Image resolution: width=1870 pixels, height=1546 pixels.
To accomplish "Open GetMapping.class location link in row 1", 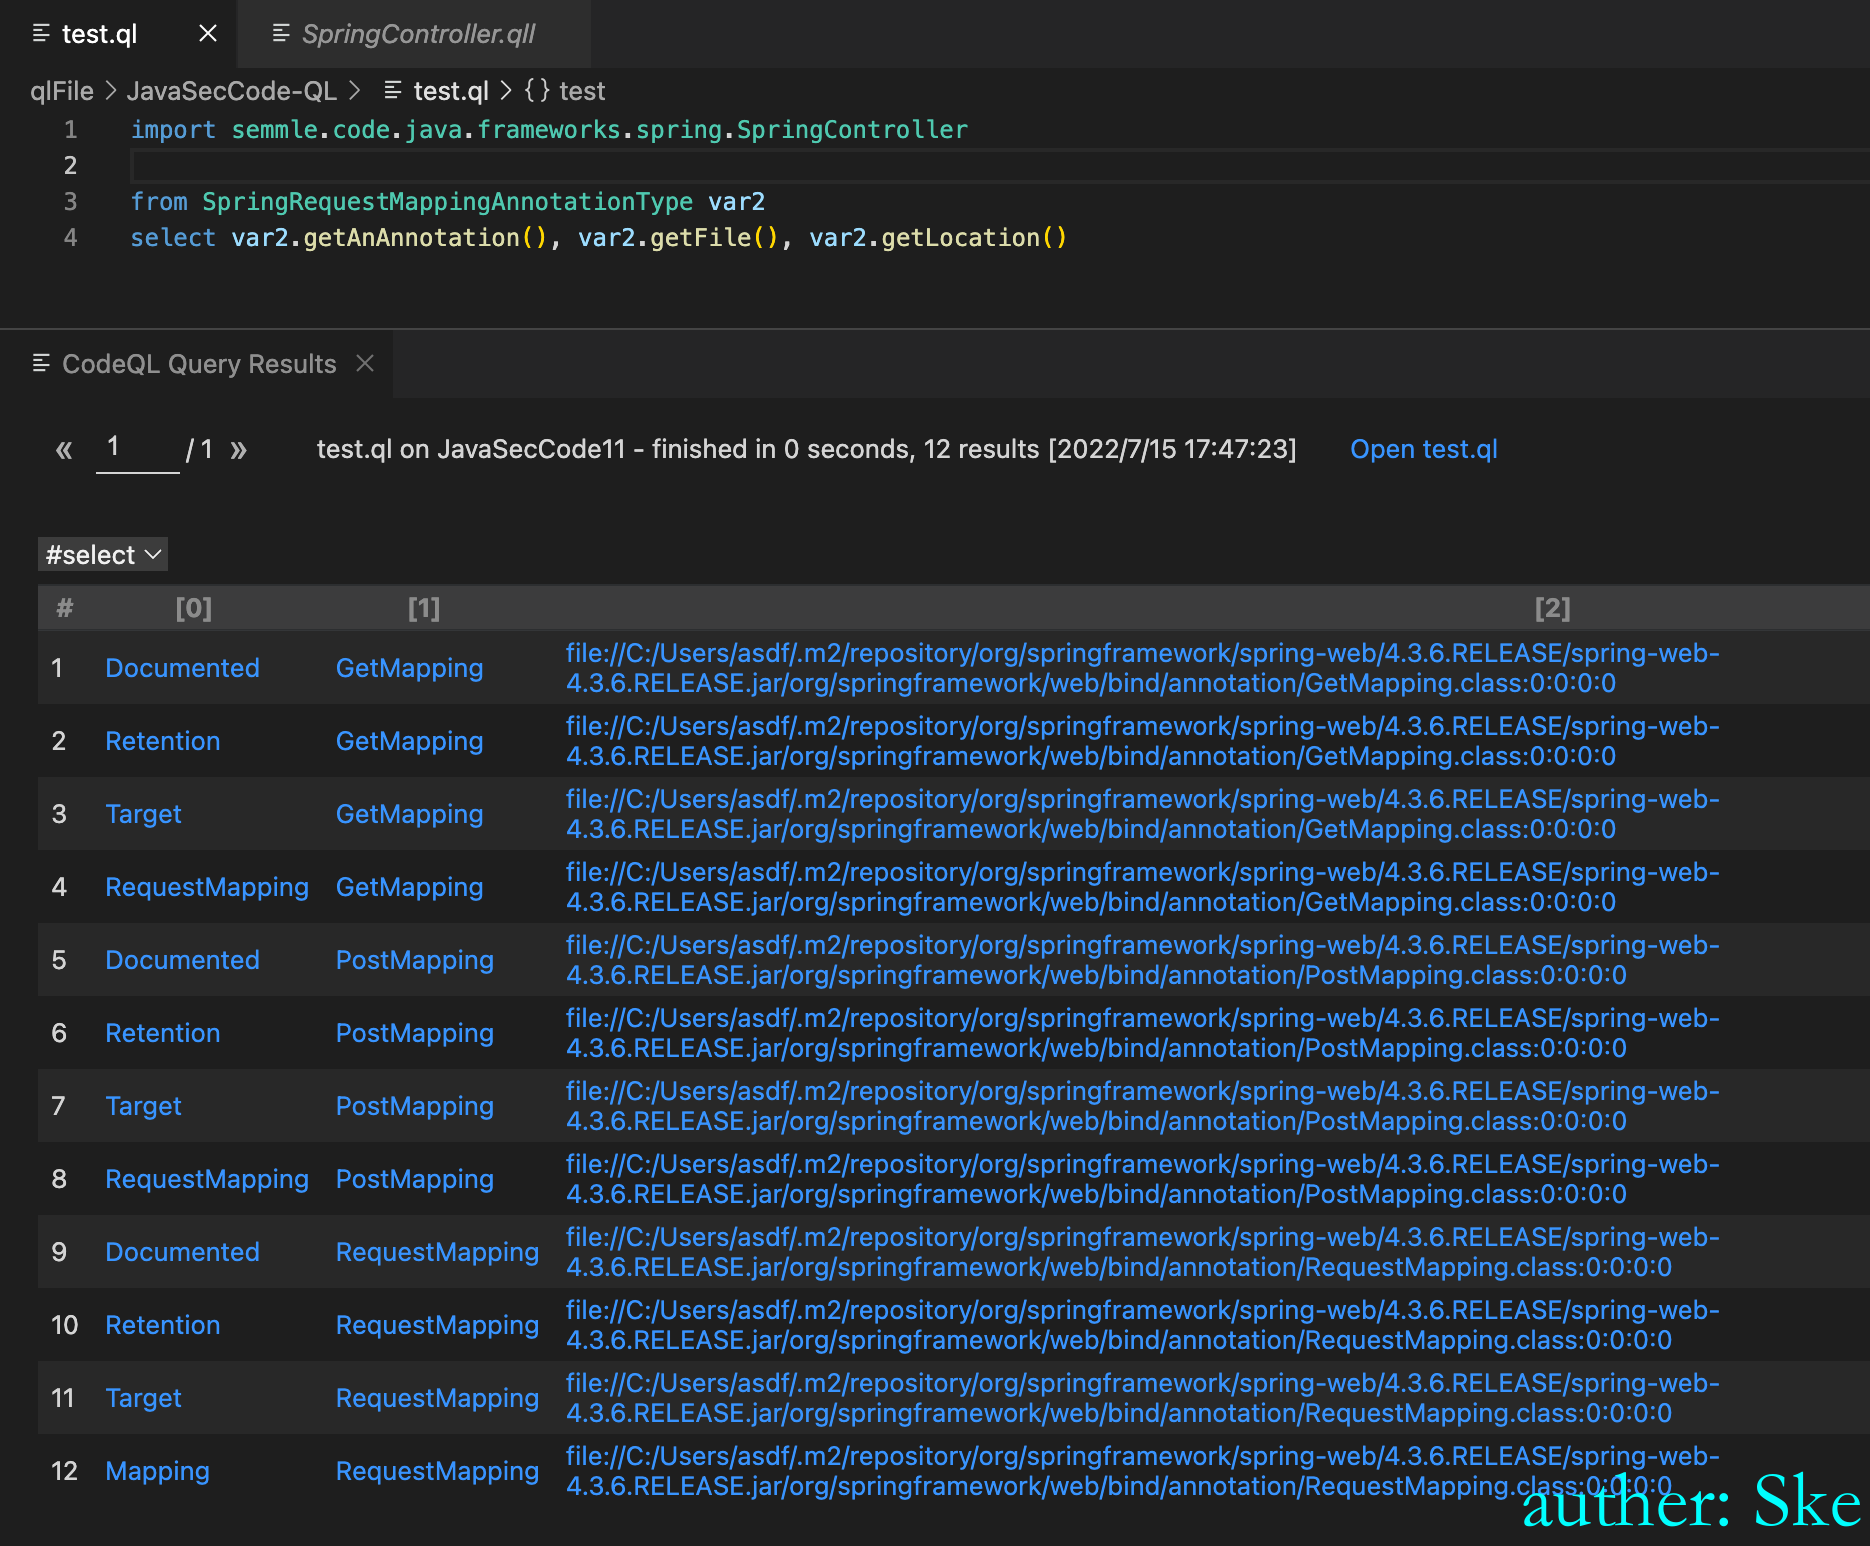I will click(1142, 668).
